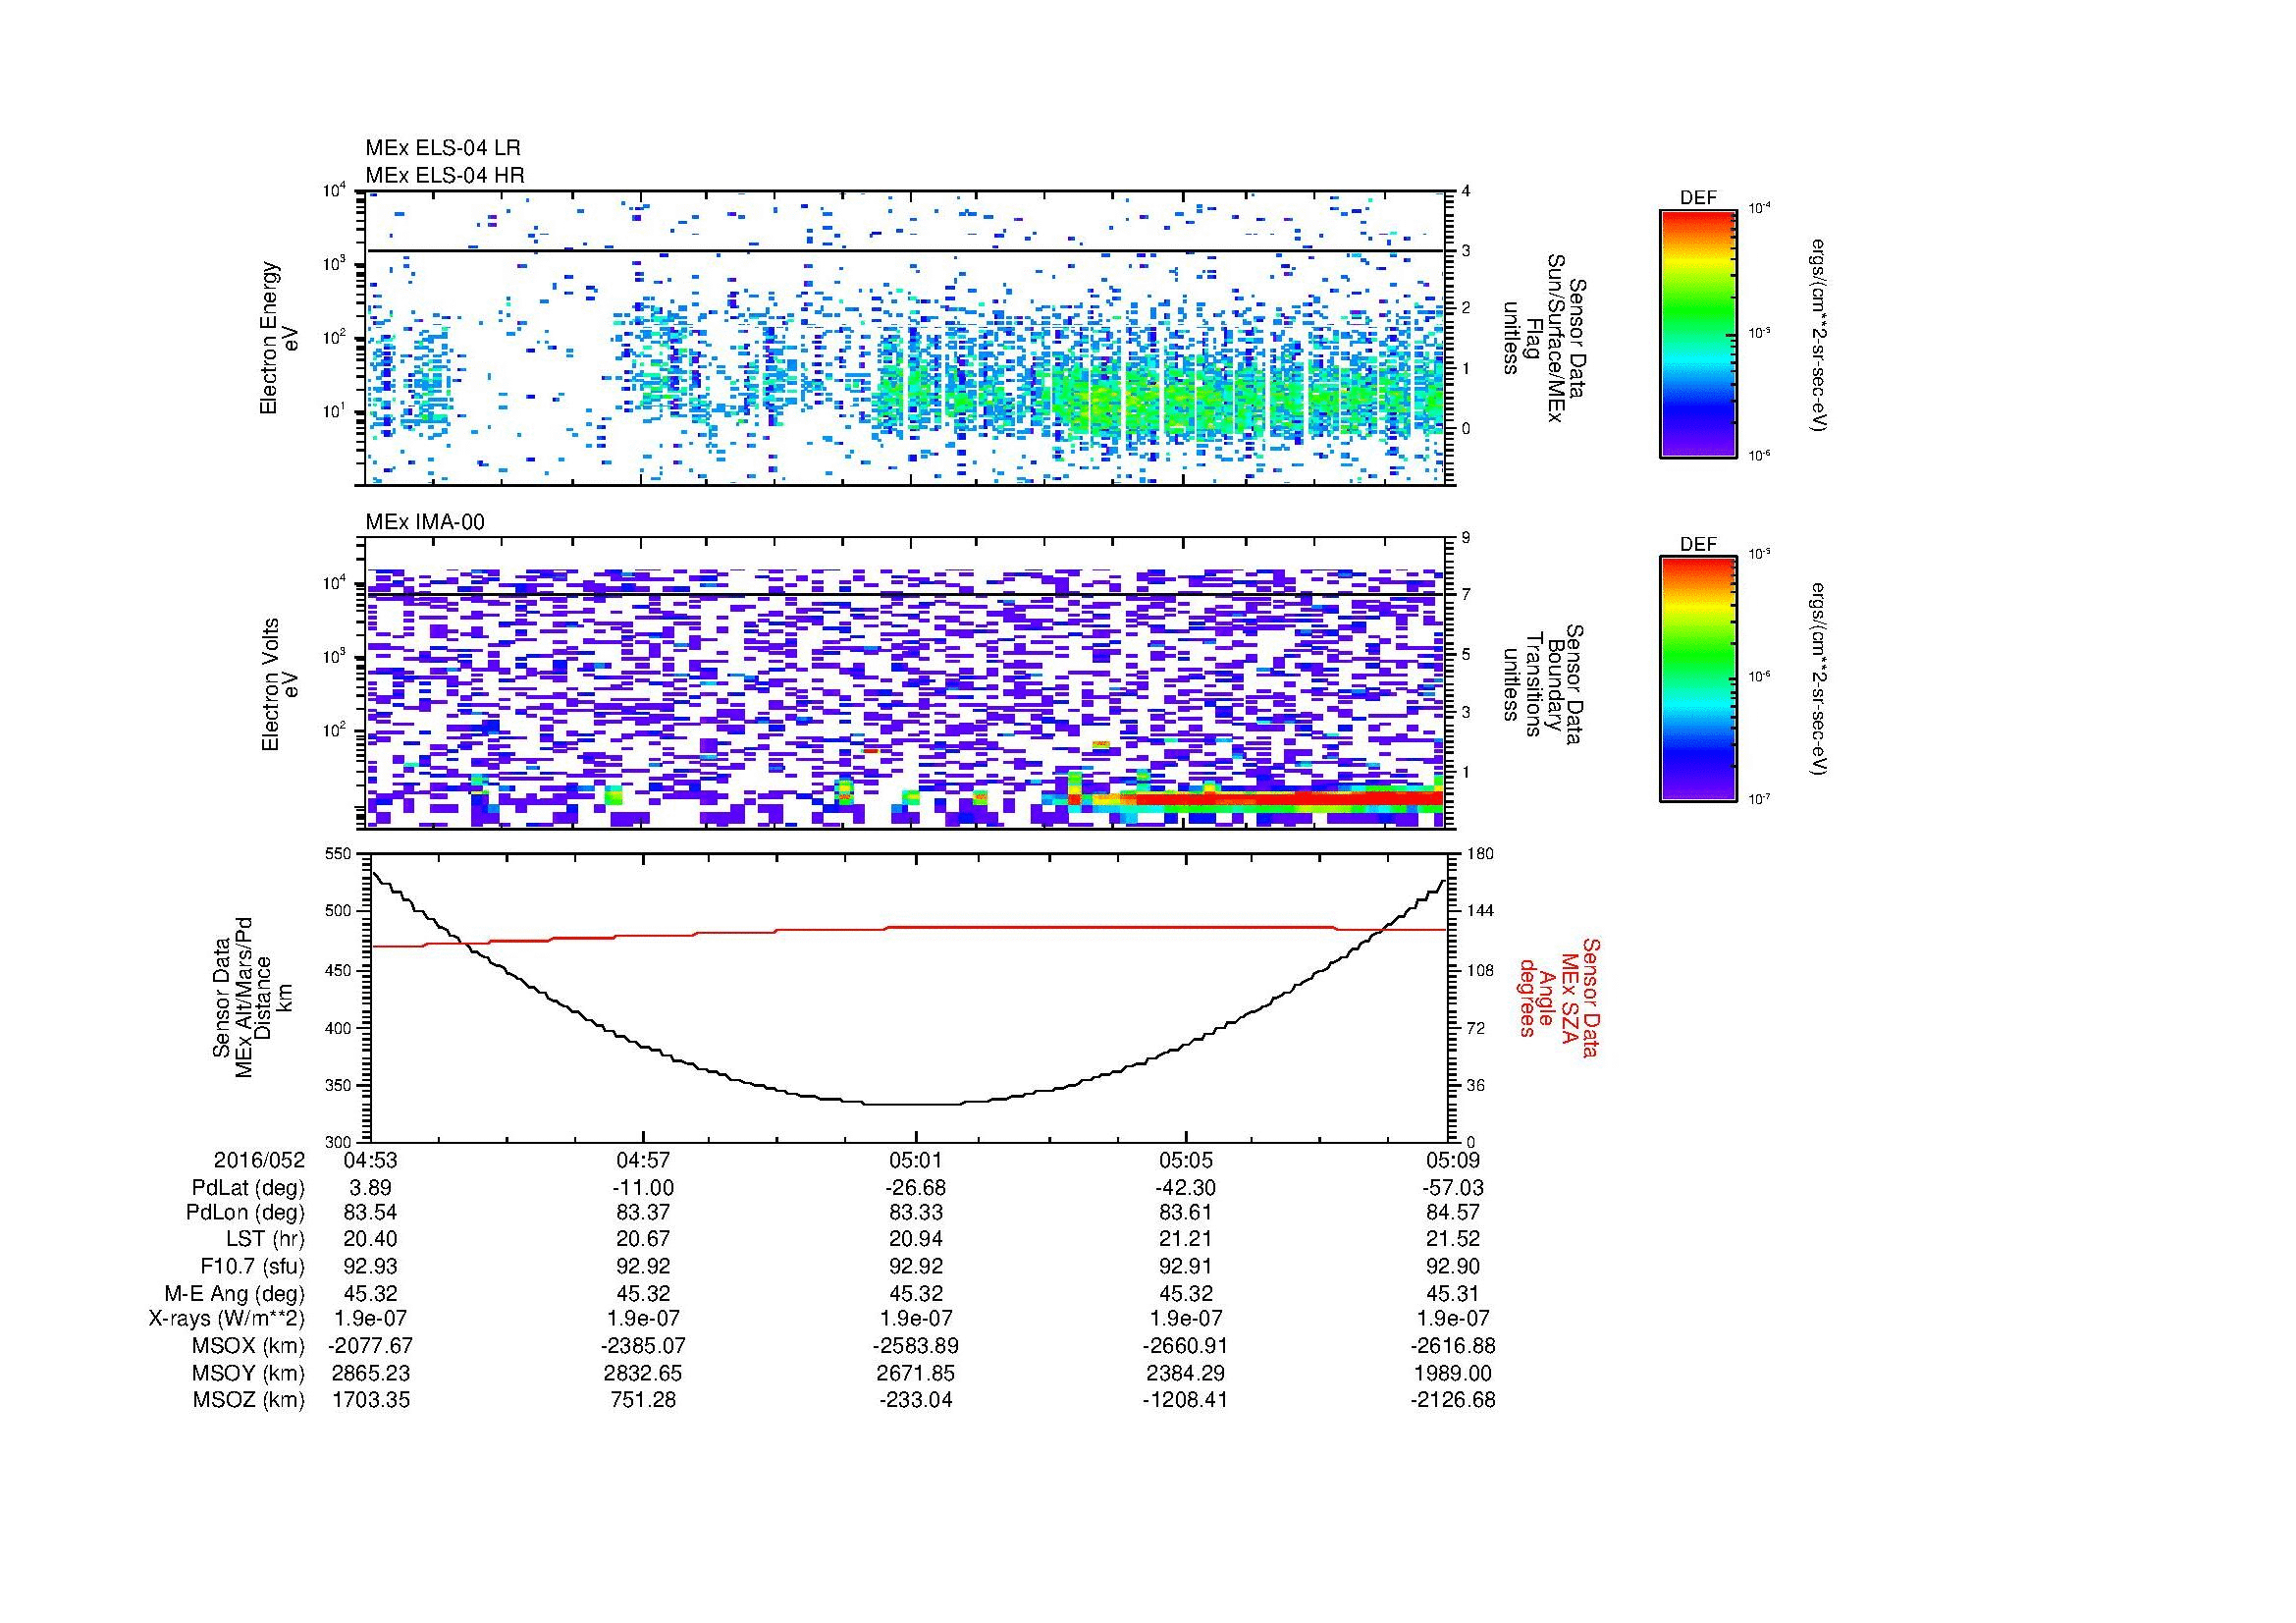2296x1623 pixels.
Task: Click the time tick label 05:01
Action: pyautogui.click(x=916, y=1160)
